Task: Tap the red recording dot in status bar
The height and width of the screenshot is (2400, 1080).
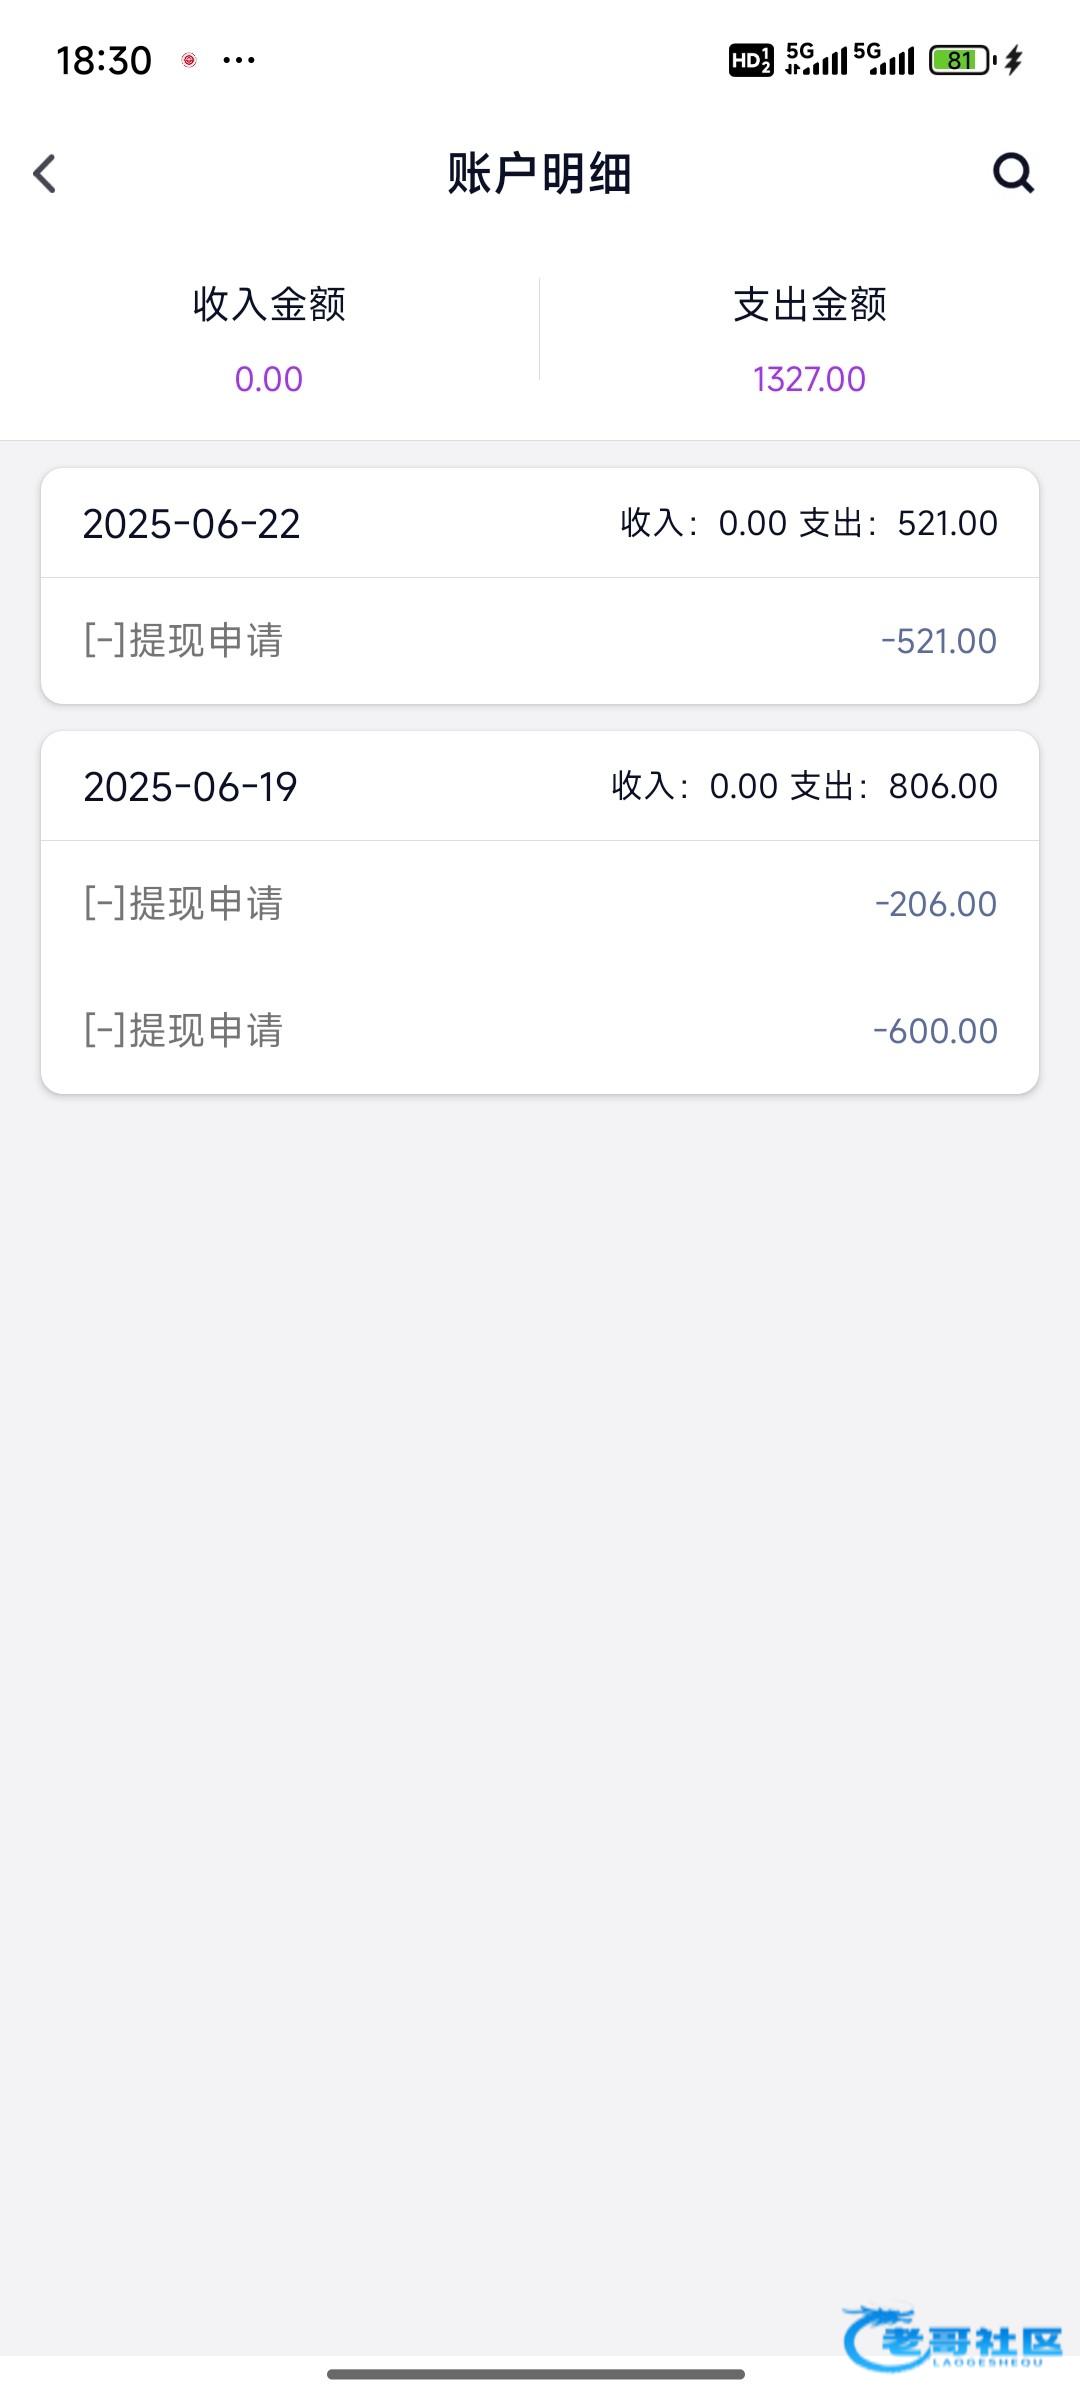Action: [189, 61]
